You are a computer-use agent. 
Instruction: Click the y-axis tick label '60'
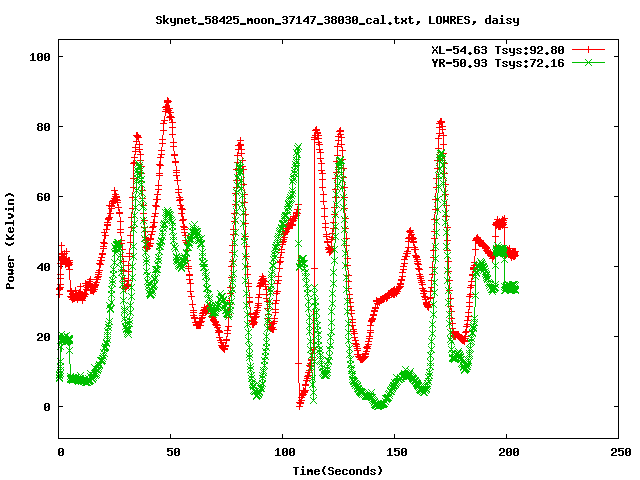tap(44, 197)
